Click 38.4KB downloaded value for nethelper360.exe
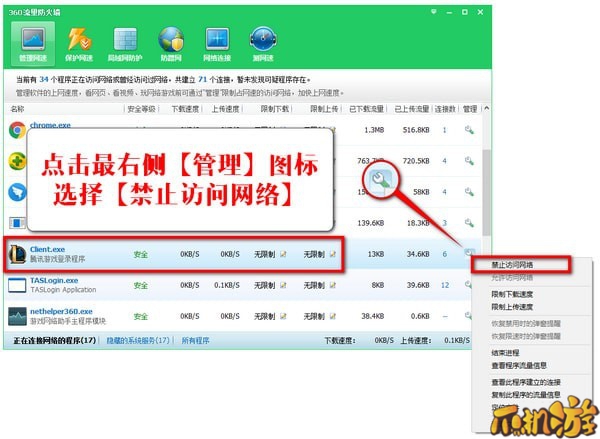Image resolution: width=600 pixels, height=439 pixels. (x=373, y=316)
